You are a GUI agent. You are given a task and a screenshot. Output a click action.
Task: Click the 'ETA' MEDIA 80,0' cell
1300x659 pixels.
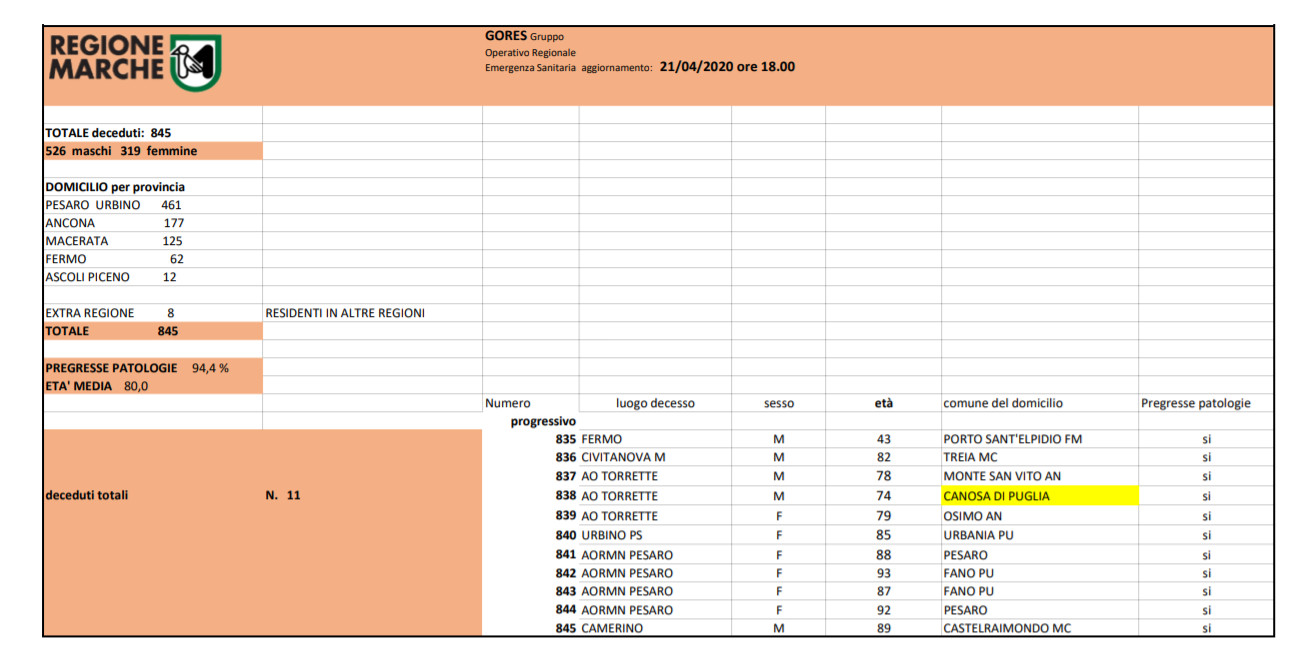pos(153,385)
